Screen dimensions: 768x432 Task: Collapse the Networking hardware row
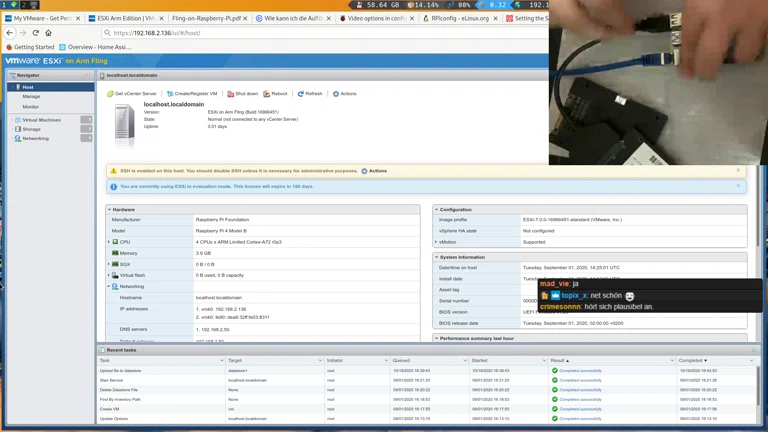(x=109, y=287)
